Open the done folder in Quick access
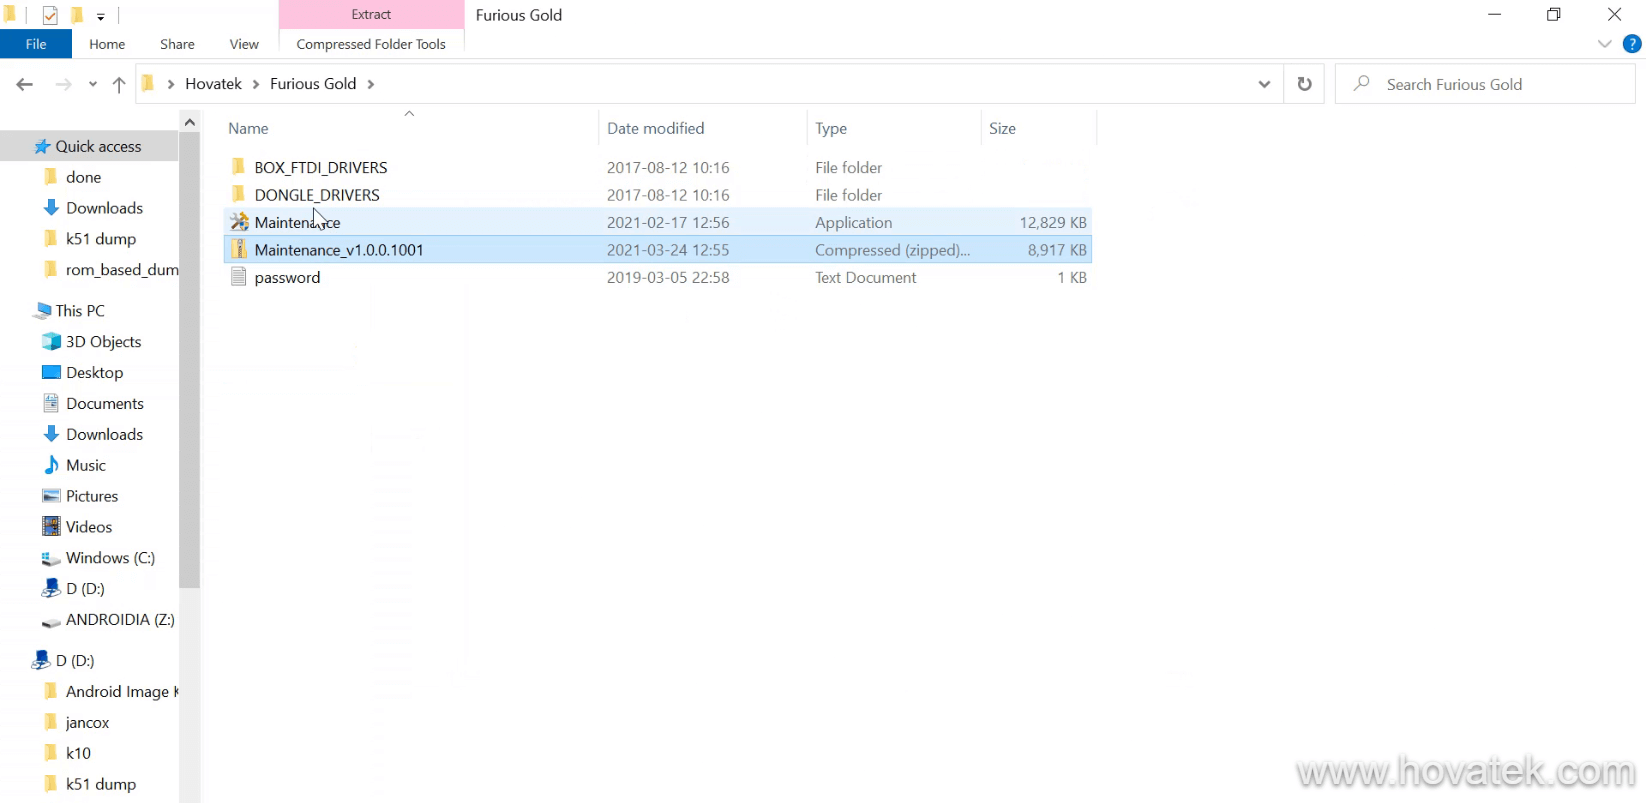The height and width of the screenshot is (803, 1646). pos(84,177)
